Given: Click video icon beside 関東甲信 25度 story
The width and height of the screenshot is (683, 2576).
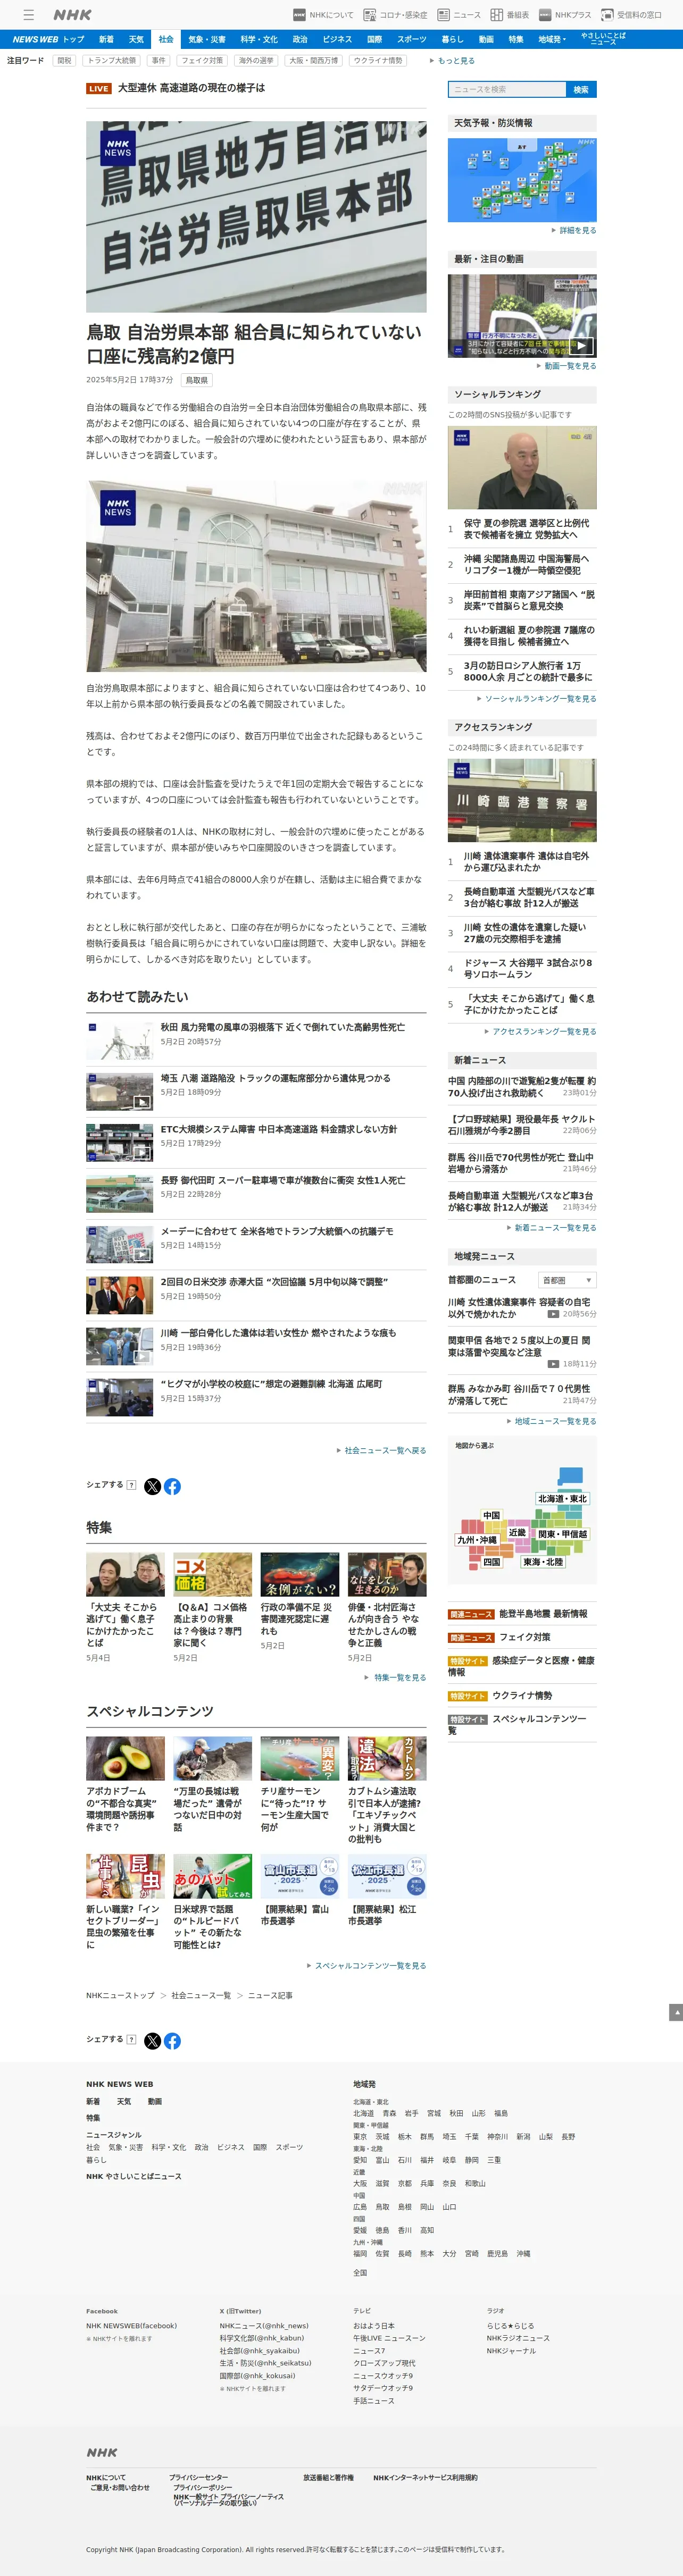Looking at the screenshot, I should (x=553, y=1363).
